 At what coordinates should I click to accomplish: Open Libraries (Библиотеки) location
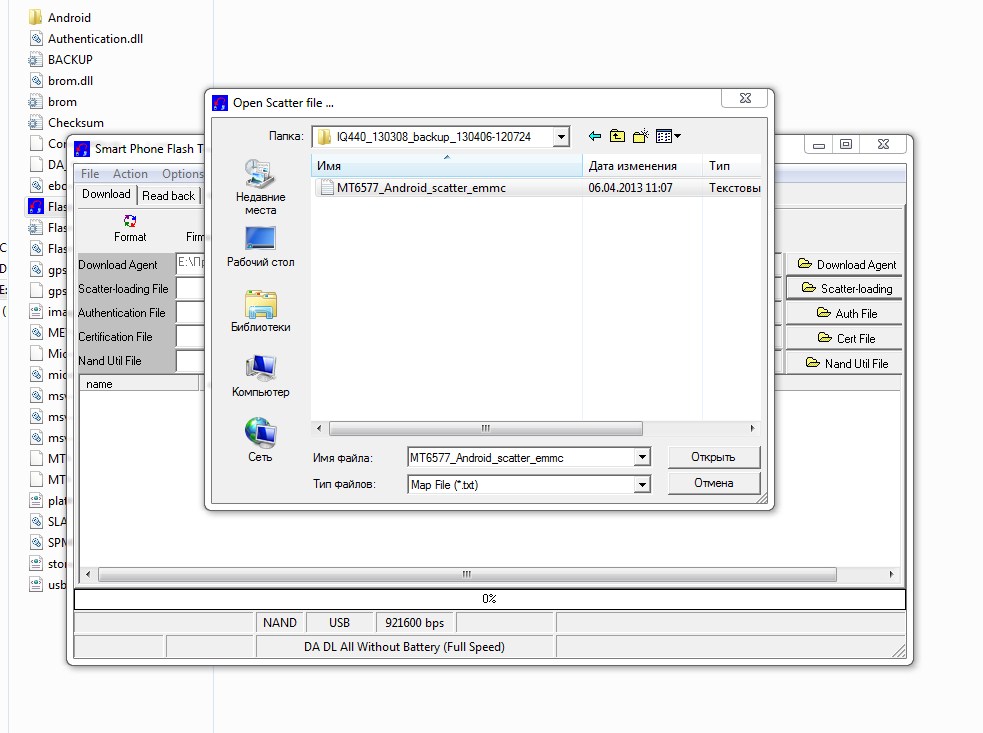pos(260,311)
